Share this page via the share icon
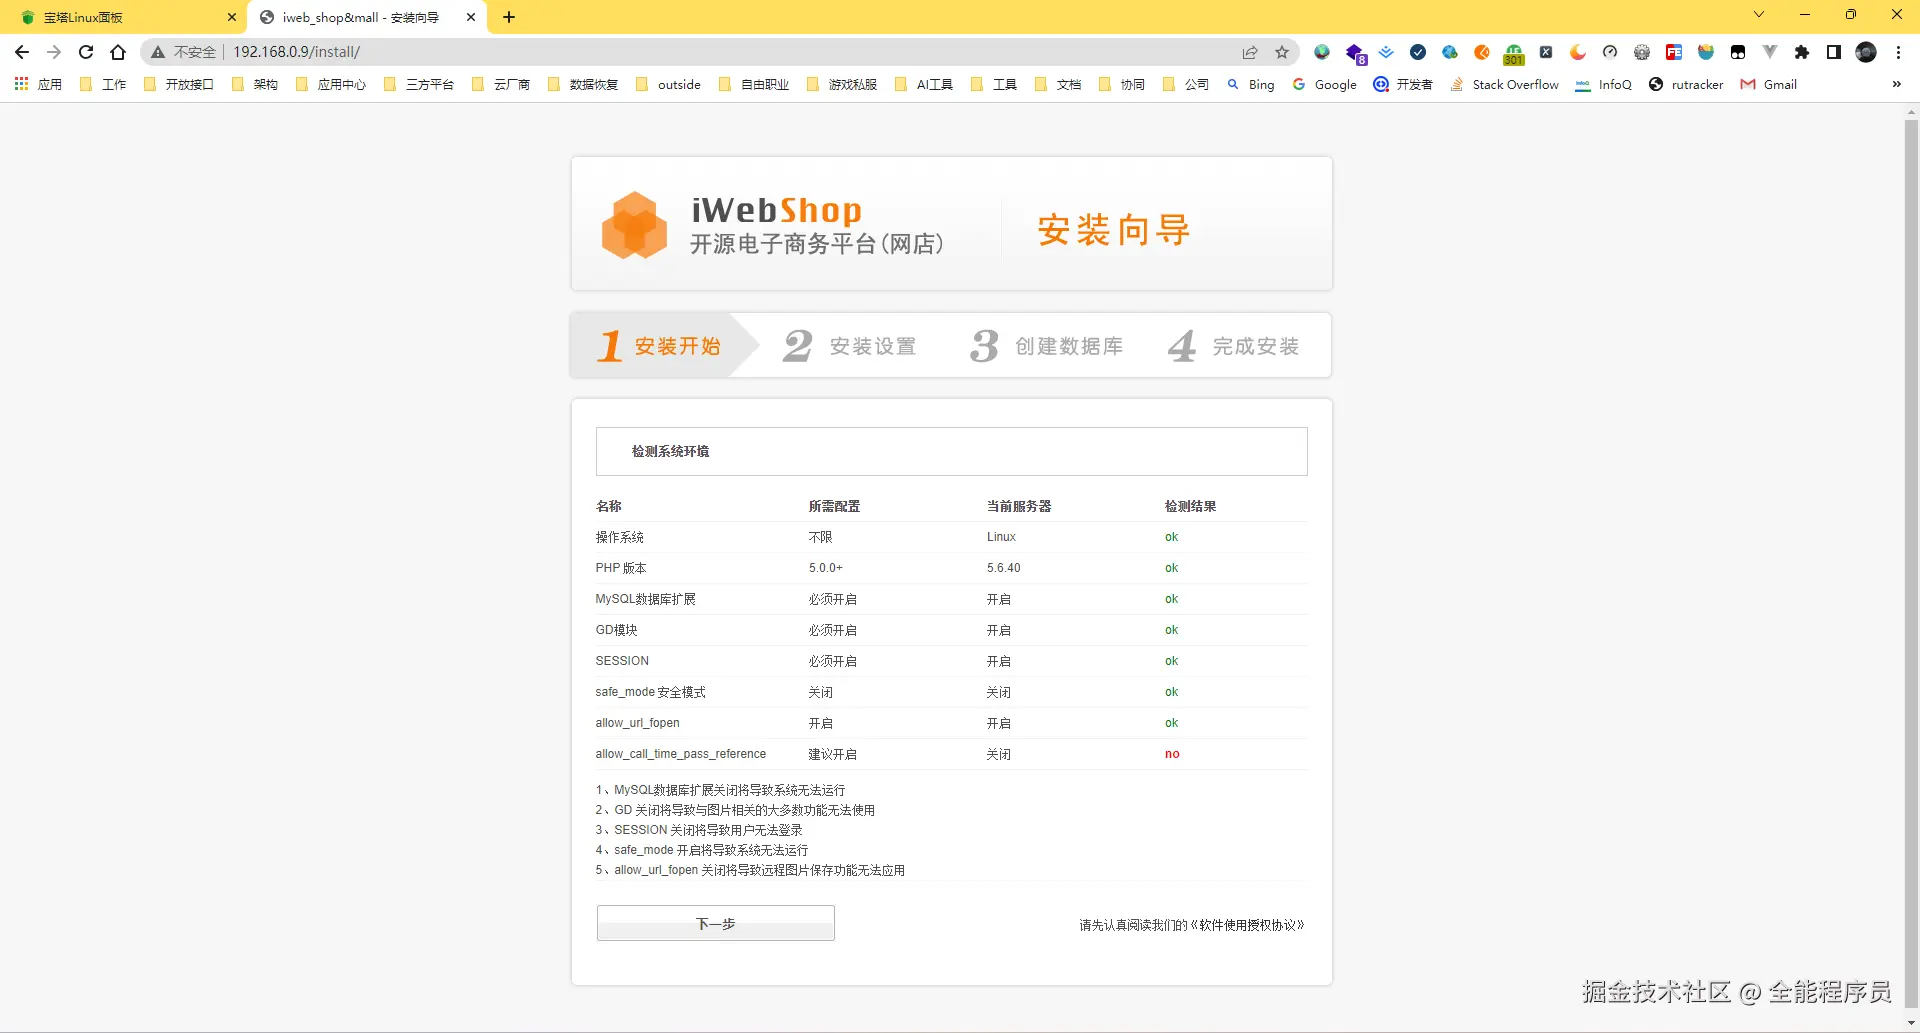1920x1033 pixels. tap(1250, 52)
